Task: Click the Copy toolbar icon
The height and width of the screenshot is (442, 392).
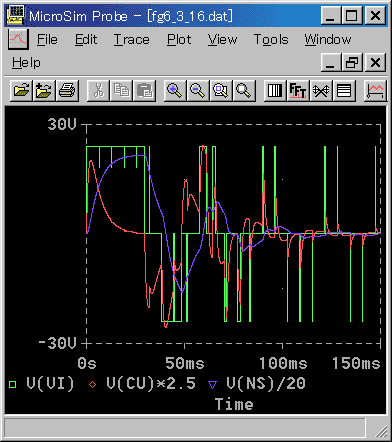Action: pos(121,90)
